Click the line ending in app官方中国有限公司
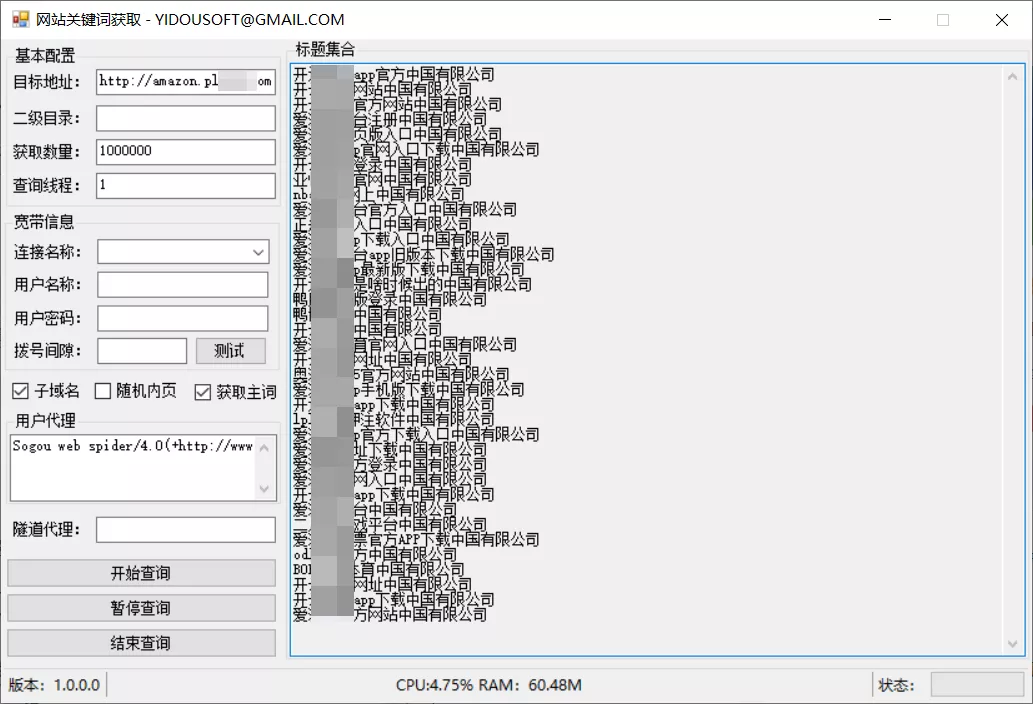1033x704 pixels. click(x=393, y=74)
